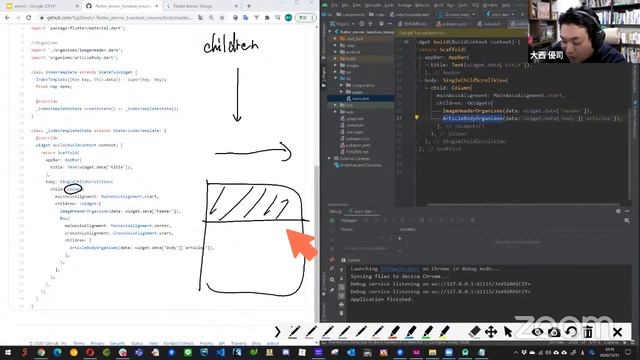Viewport: 640px width, 360px height.
Task: Open the Chrome zoom magnifier icon
Action: pyautogui.click(x=211, y=18)
